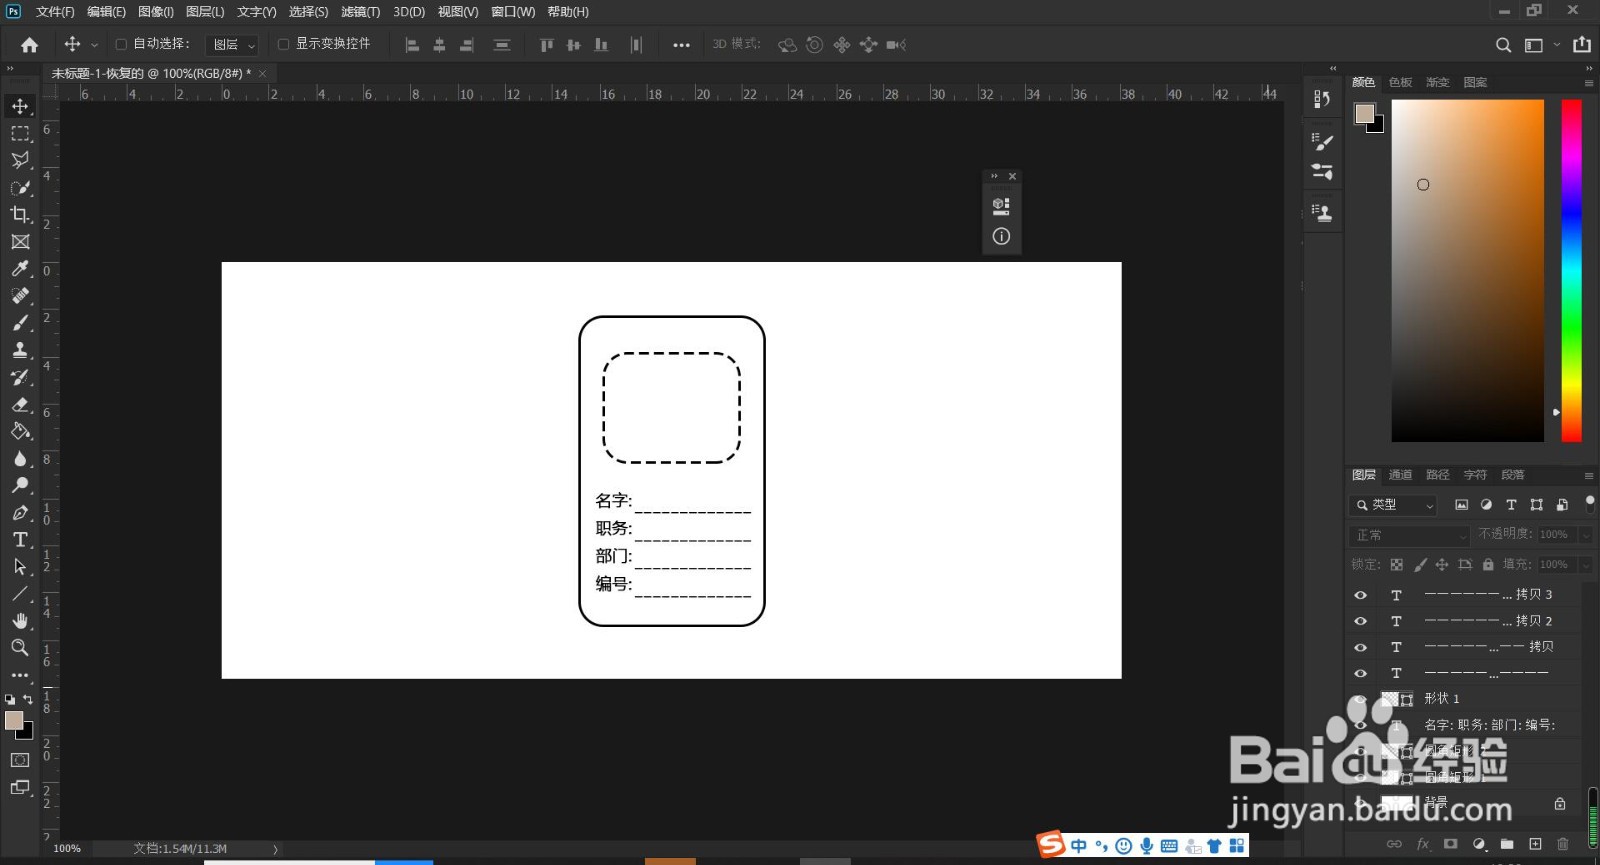Switch to the 通道 tab
Image resolution: width=1600 pixels, height=865 pixels.
tap(1401, 475)
